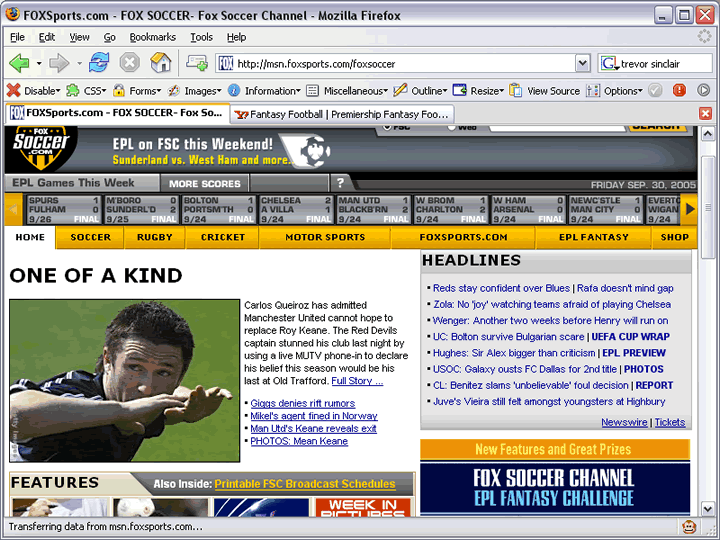Click the scrollbar up arrow
Image resolution: width=720 pixels, height=540 pixels.
click(708, 134)
